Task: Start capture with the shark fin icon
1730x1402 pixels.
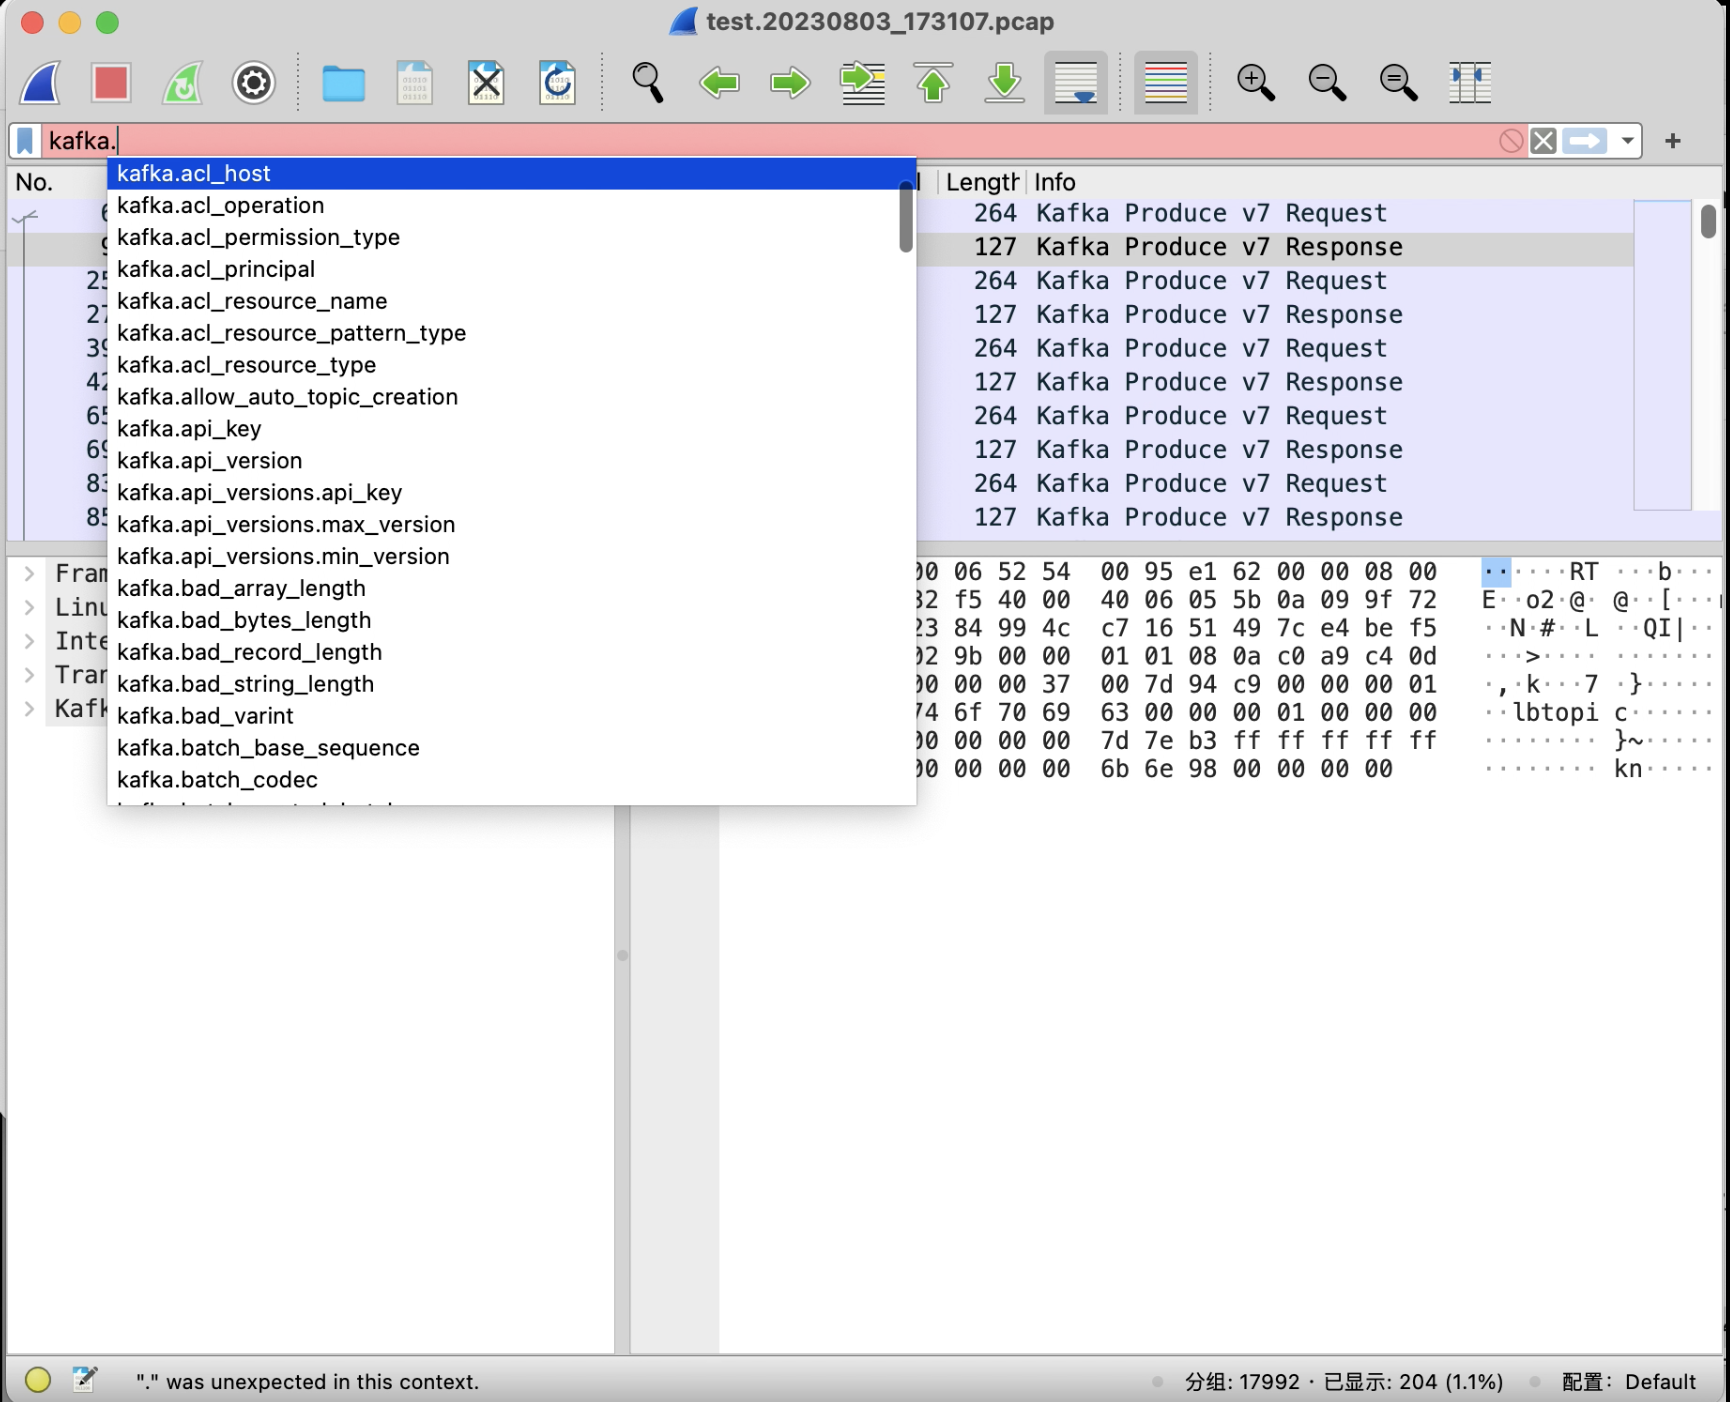Action: point(41,83)
